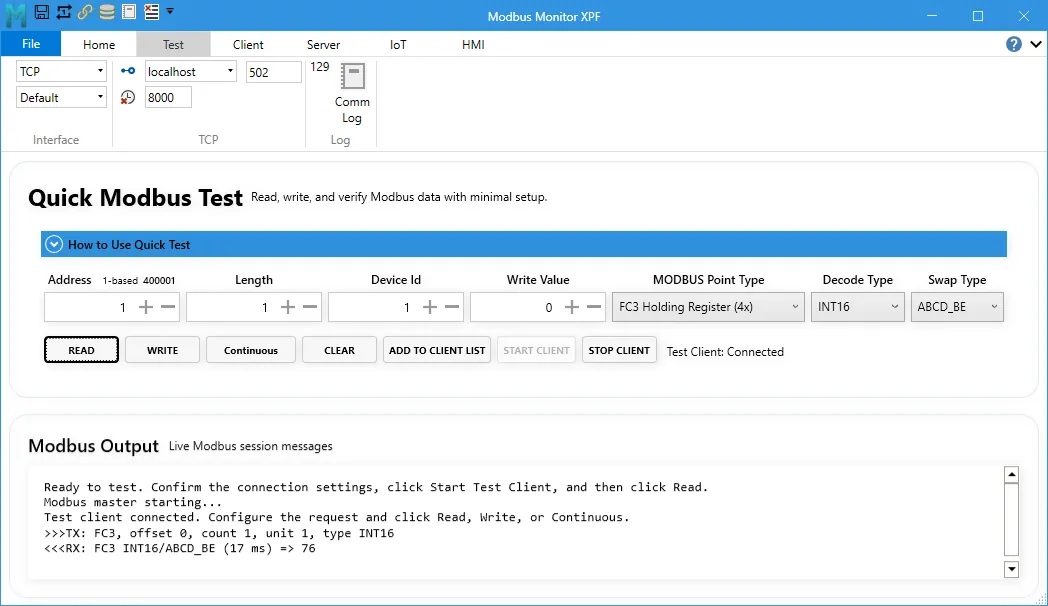Increase Device Id with the plus icon
This screenshot has width=1048, height=606.
point(430,307)
